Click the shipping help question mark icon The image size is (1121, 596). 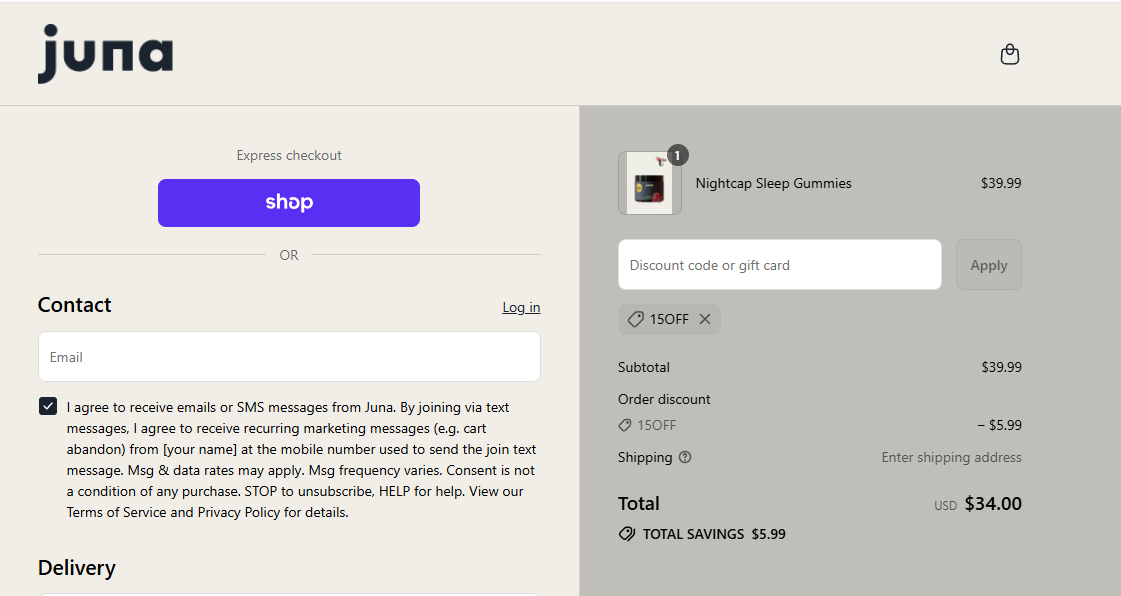[685, 457]
